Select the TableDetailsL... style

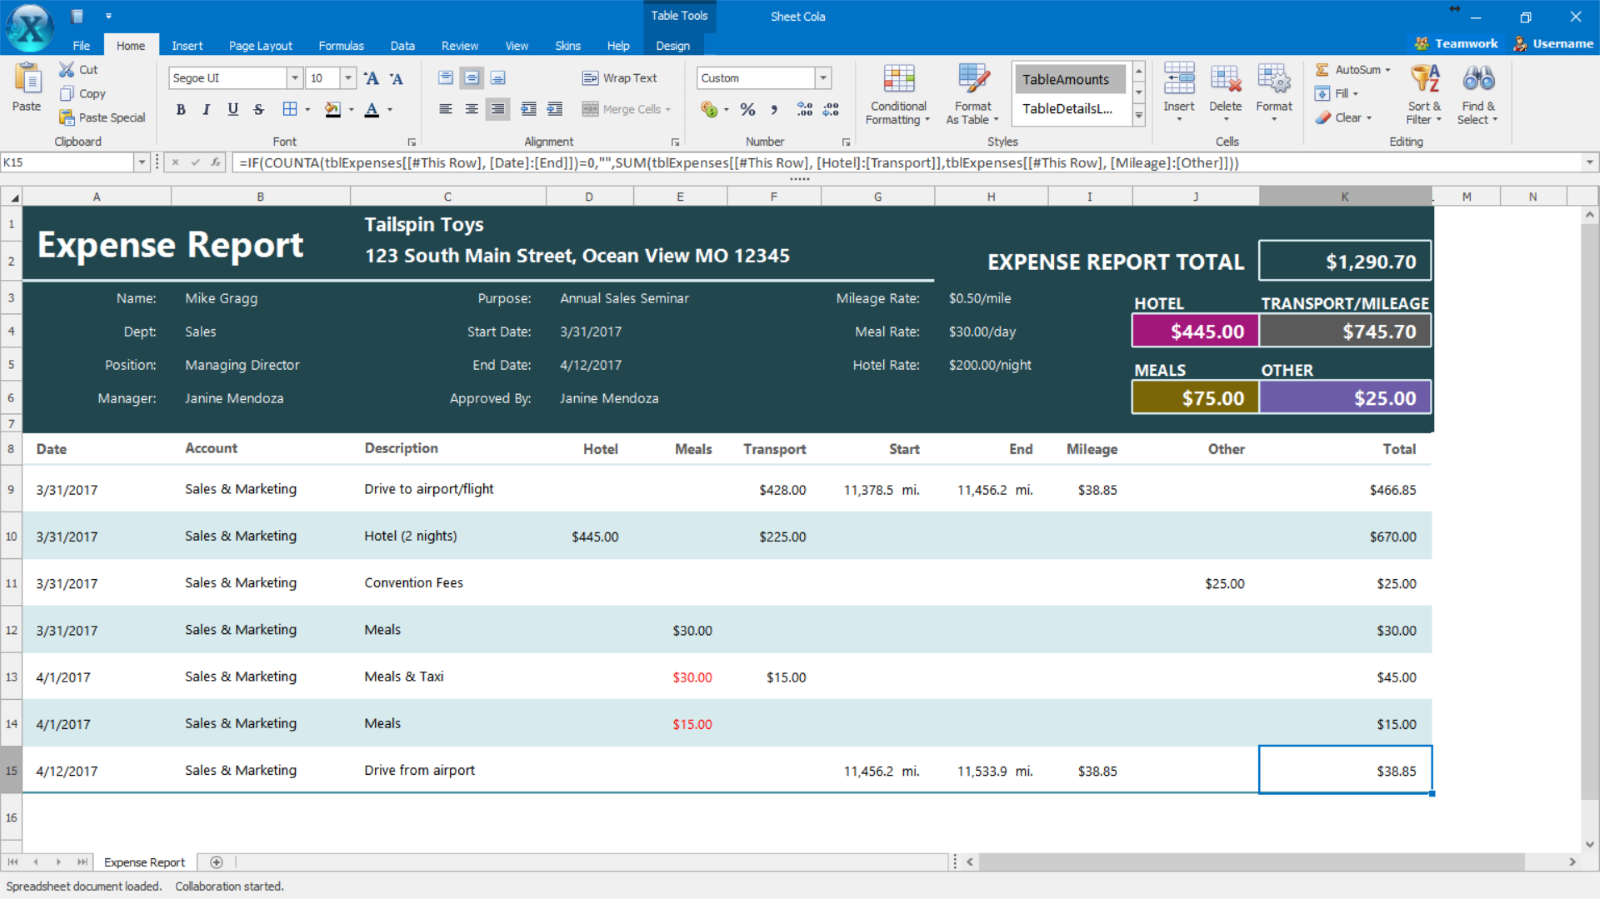point(1070,109)
